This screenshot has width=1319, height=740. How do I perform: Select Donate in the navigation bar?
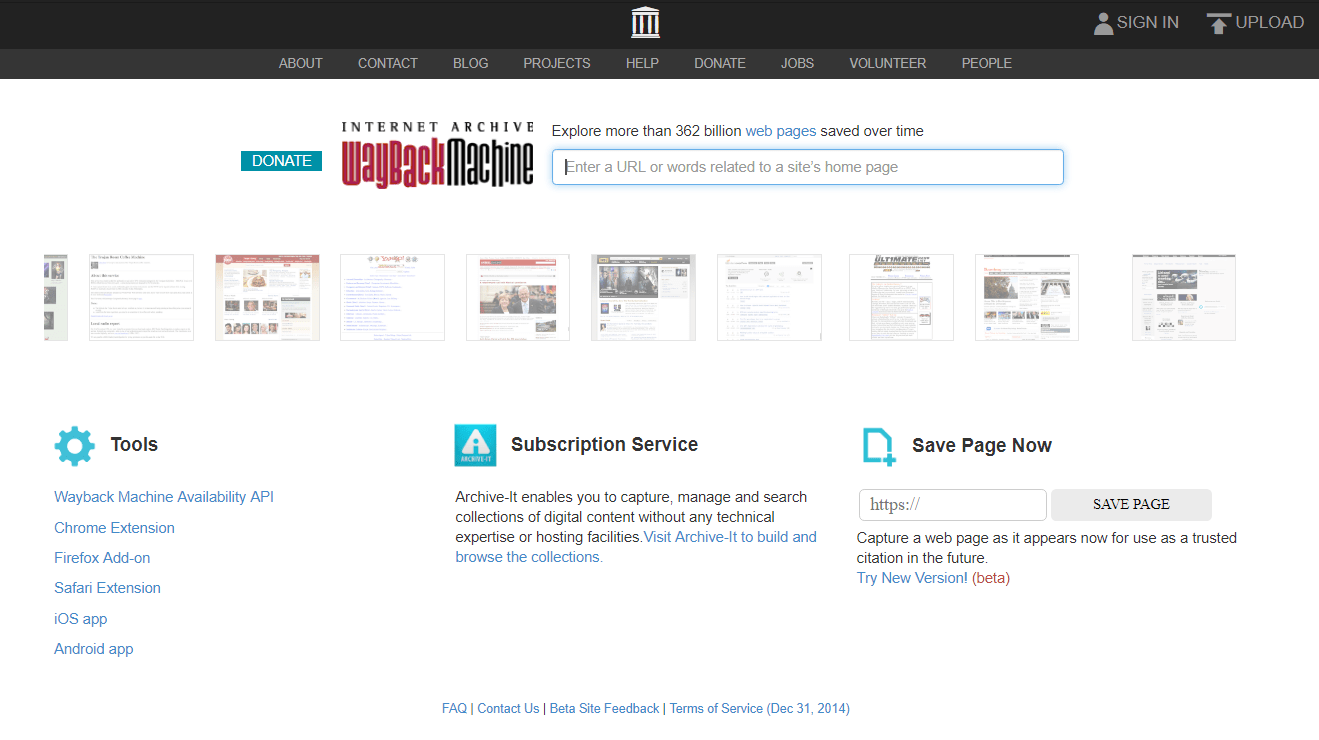[720, 63]
